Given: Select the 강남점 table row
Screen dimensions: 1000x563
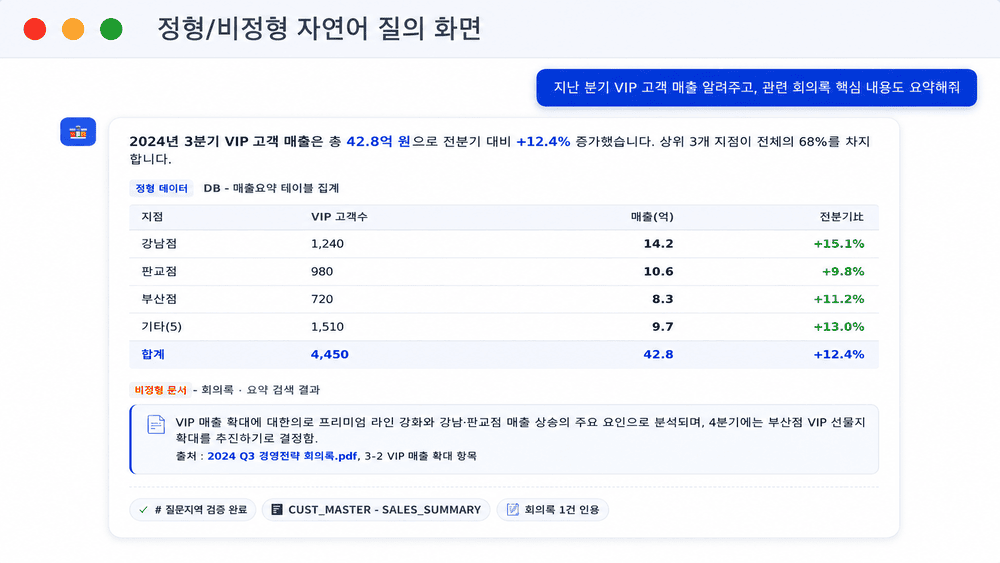Looking at the screenshot, I should (504, 244).
